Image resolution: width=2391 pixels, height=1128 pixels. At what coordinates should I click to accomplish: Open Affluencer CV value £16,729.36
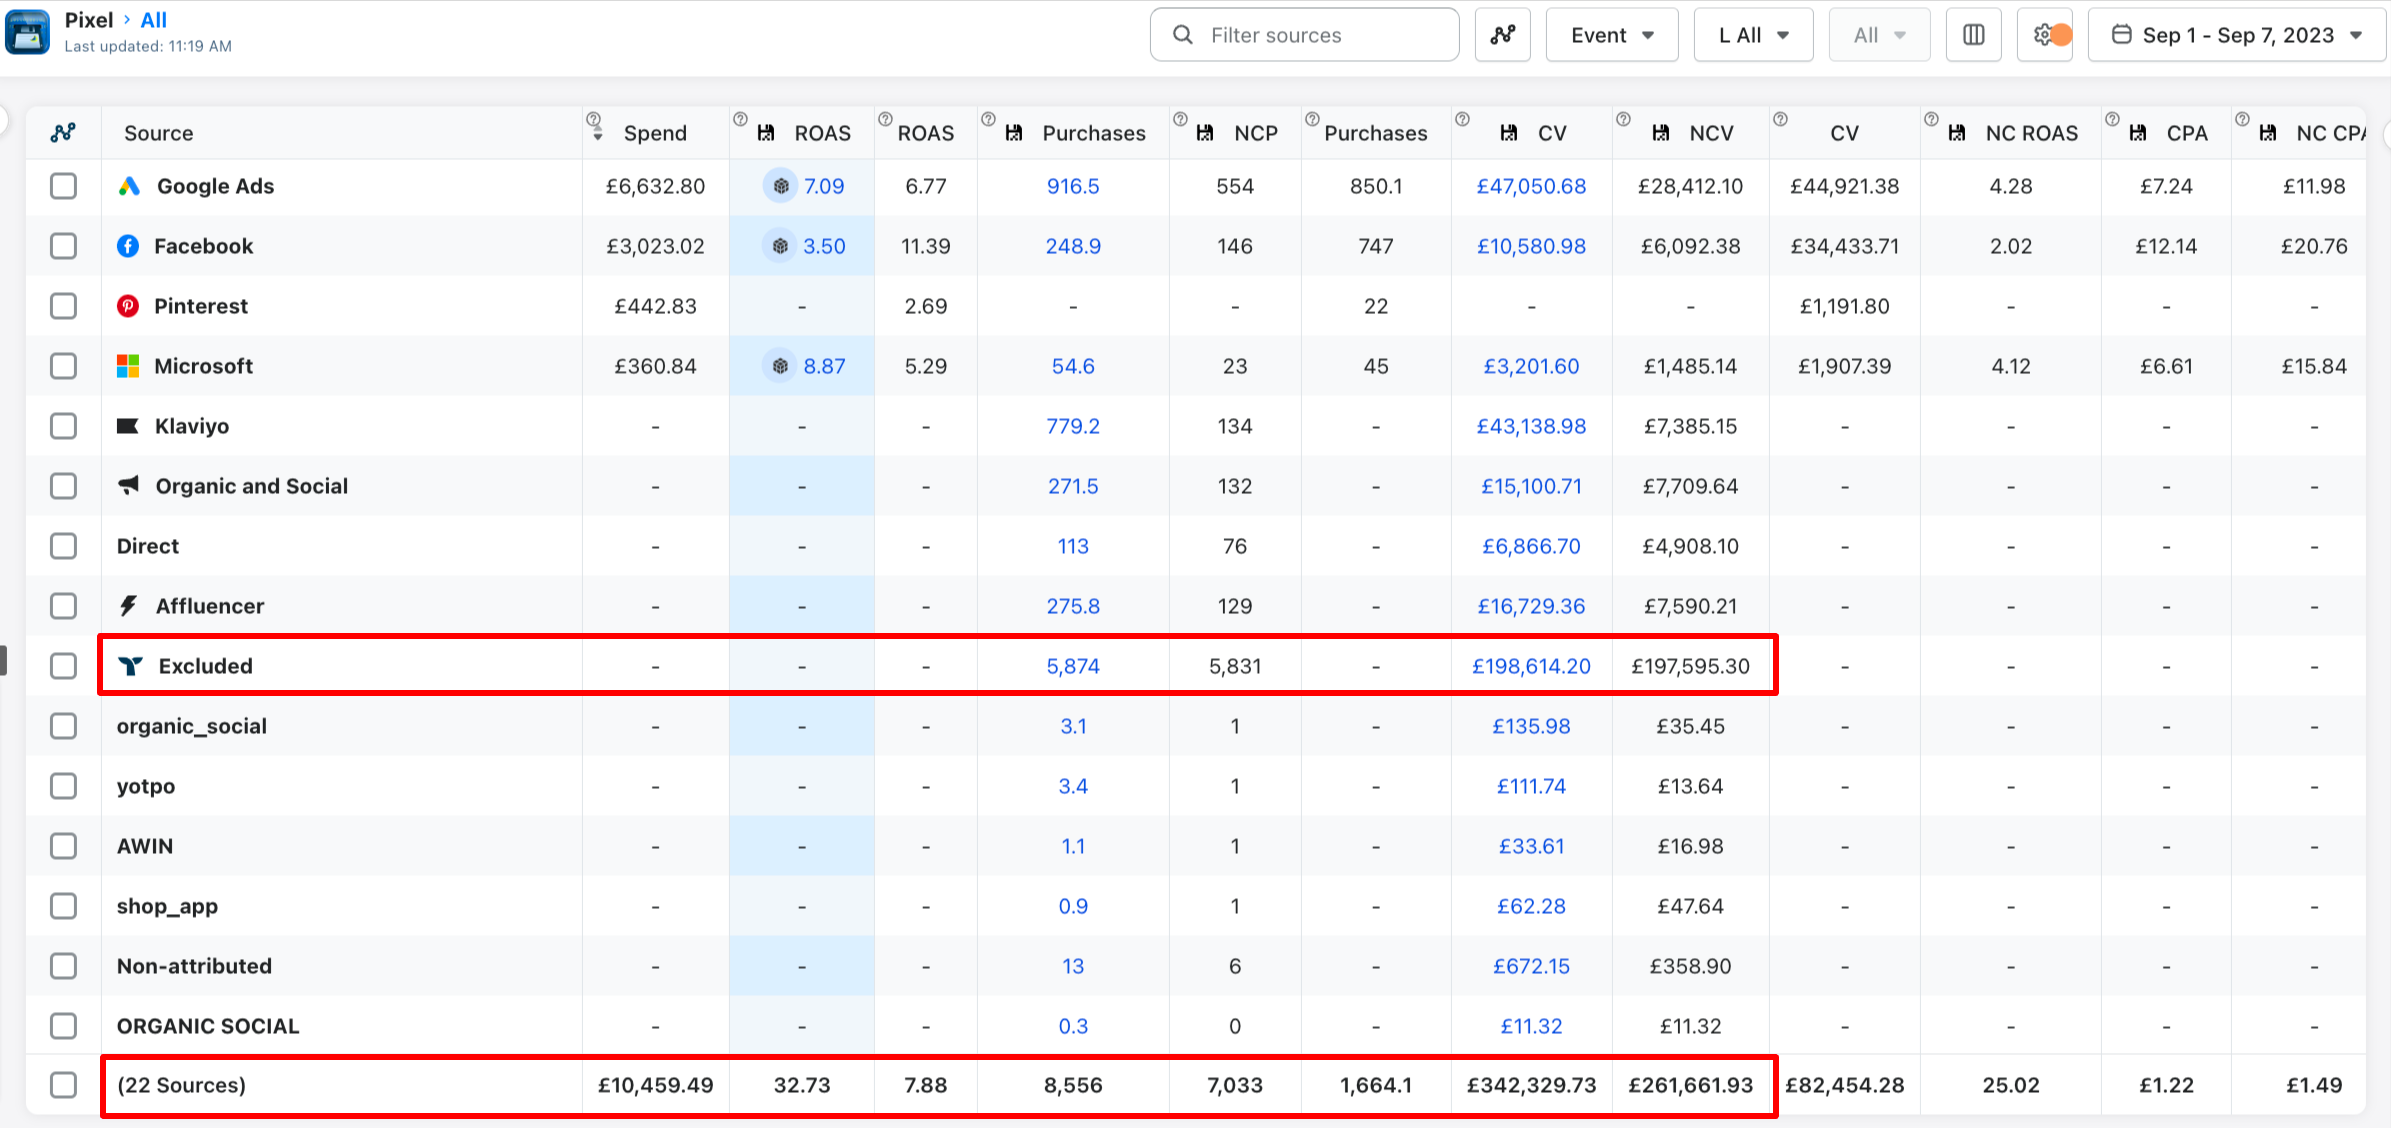1531,606
